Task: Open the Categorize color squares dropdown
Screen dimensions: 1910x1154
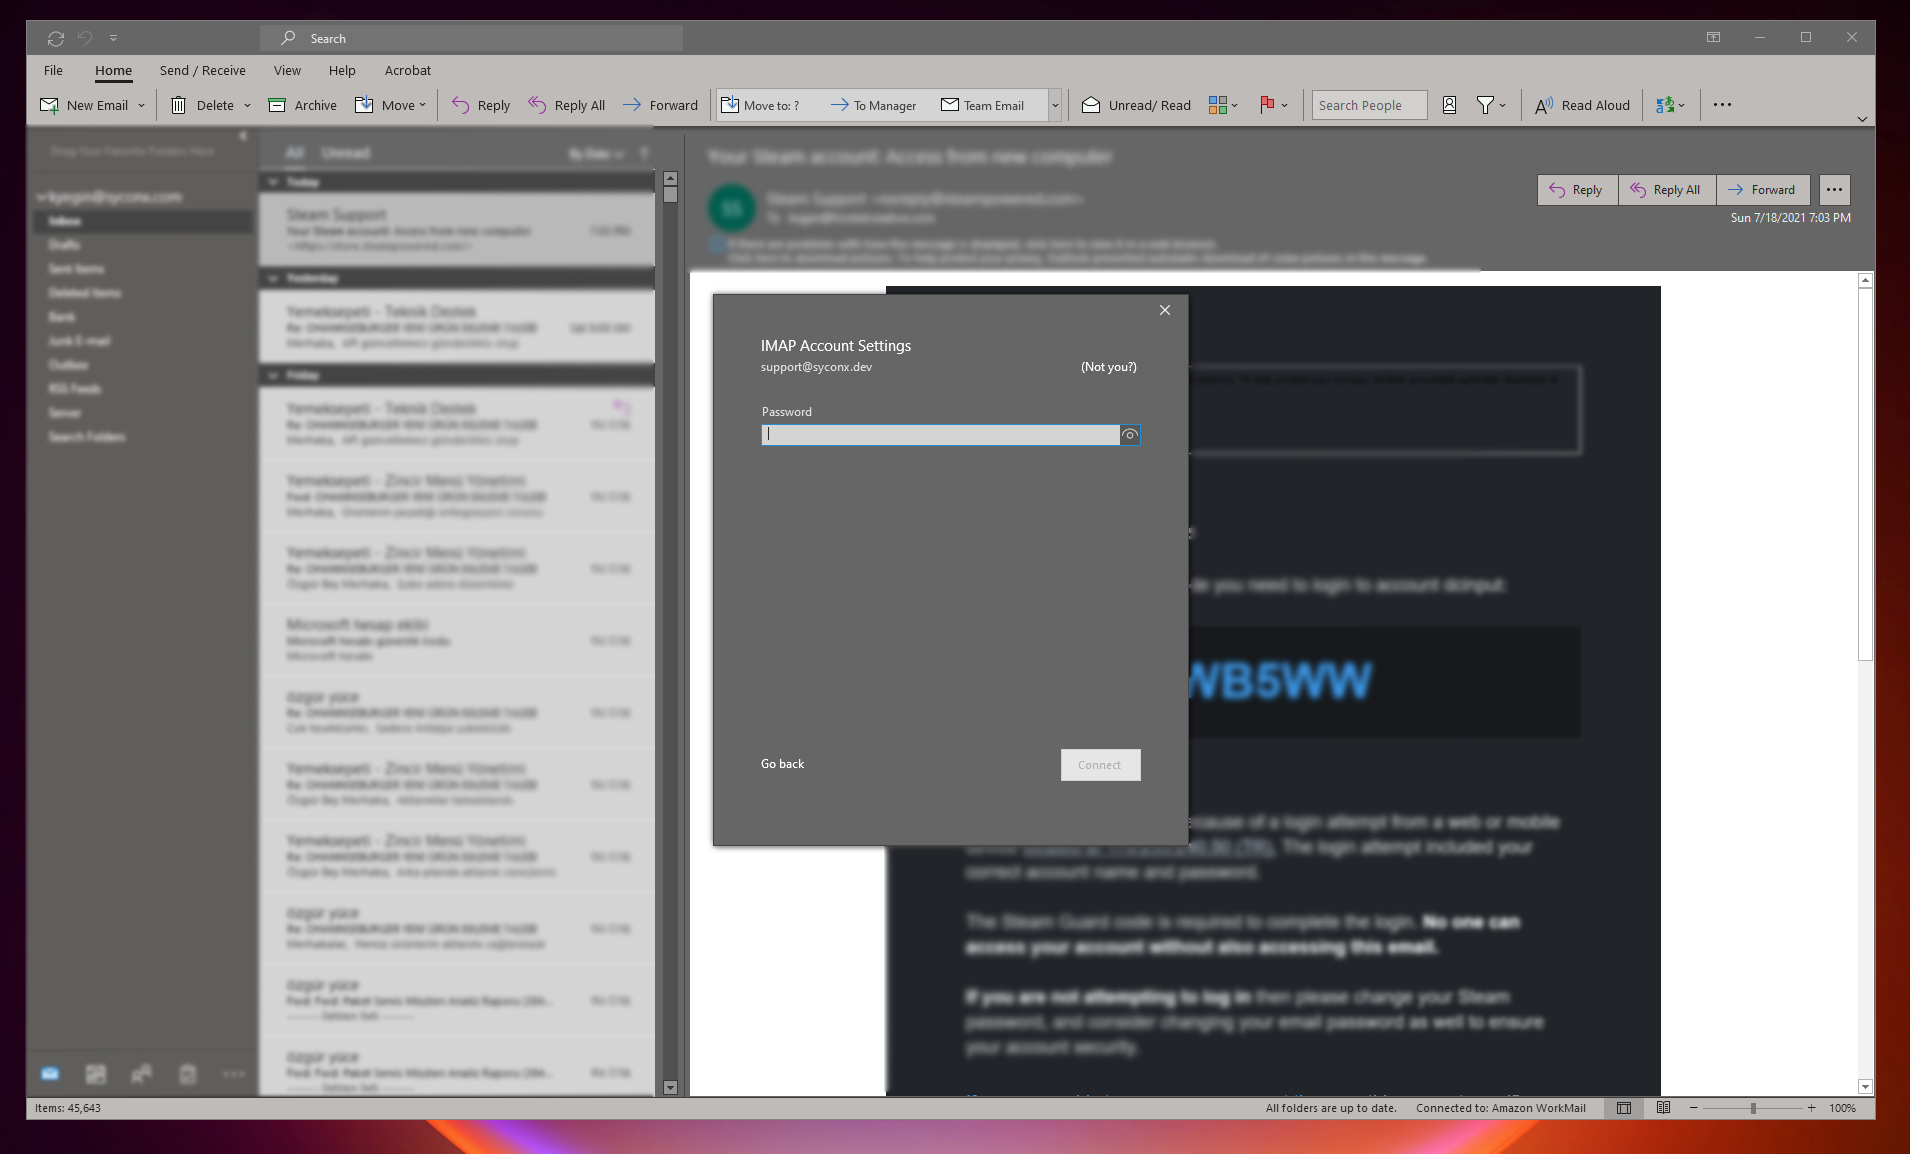Action: click(1223, 105)
